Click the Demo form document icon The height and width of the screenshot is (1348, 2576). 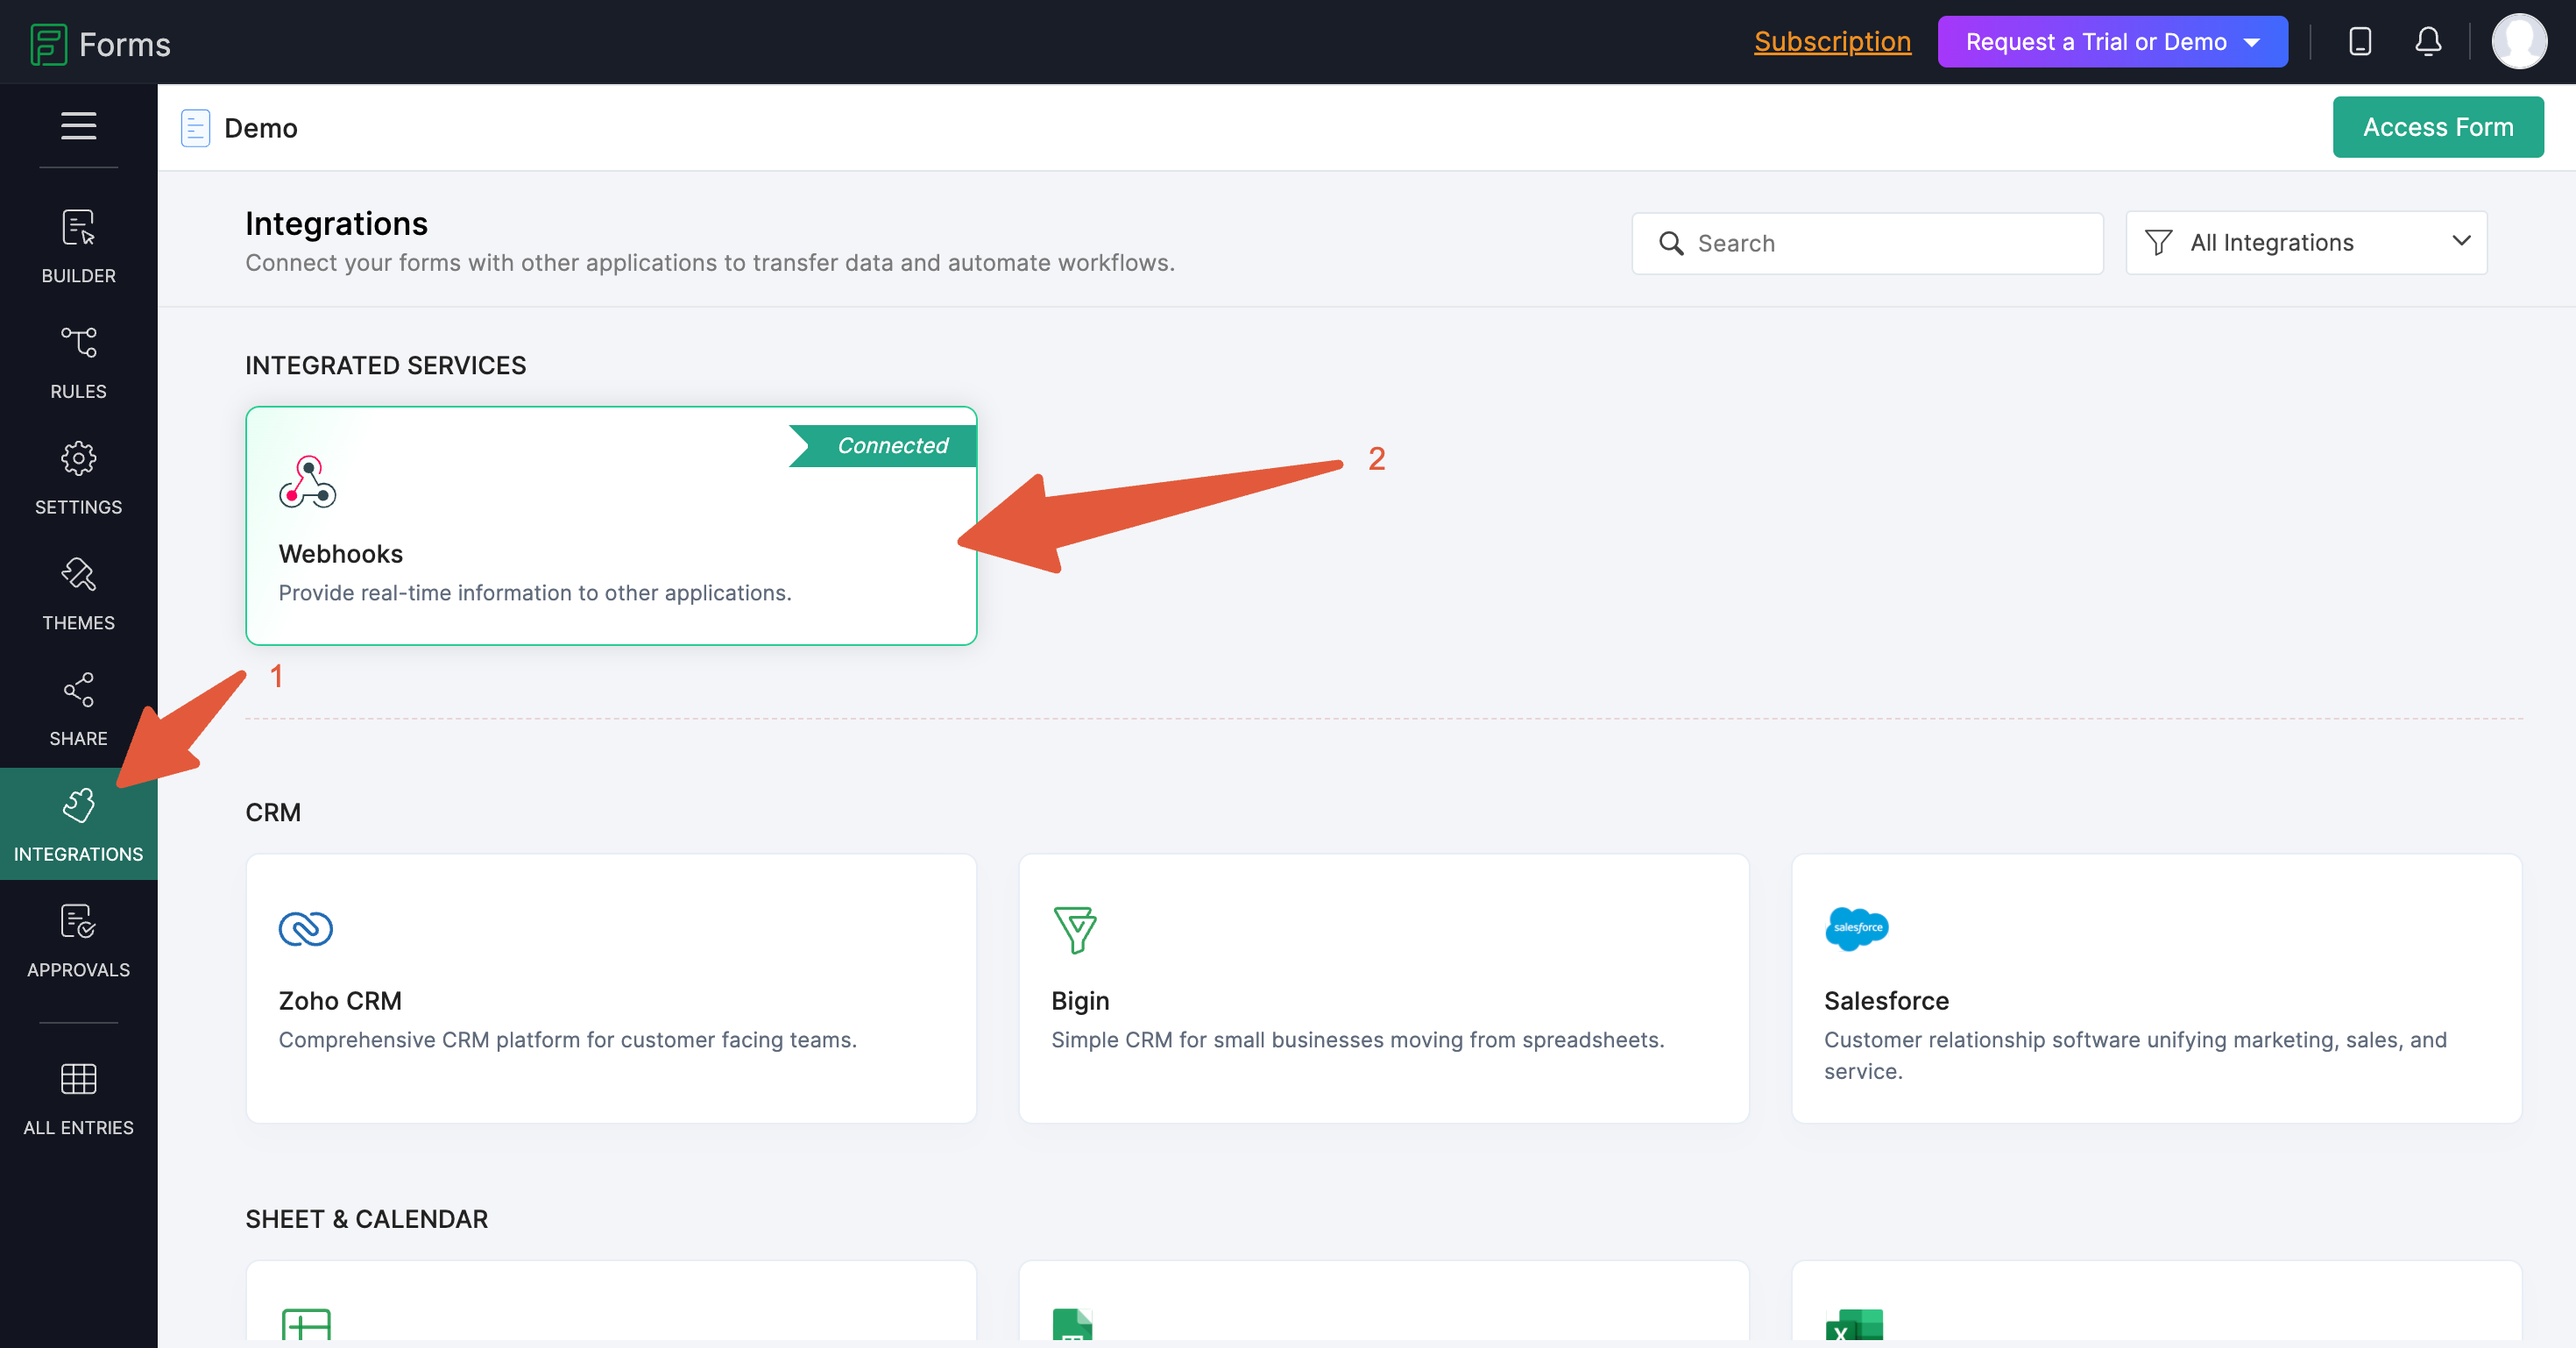tap(195, 128)
